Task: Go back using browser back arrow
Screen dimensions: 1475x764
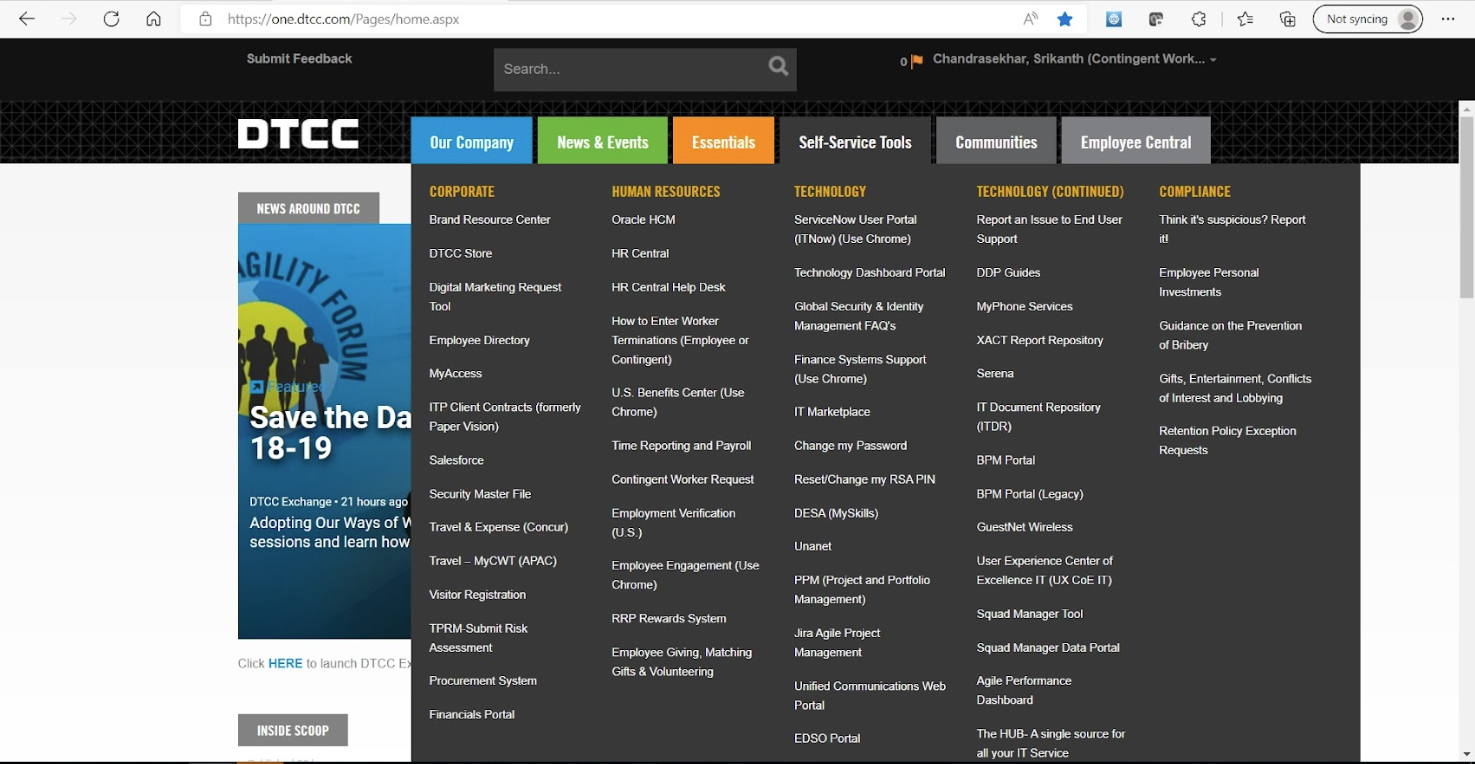Action: coord(27,19)
